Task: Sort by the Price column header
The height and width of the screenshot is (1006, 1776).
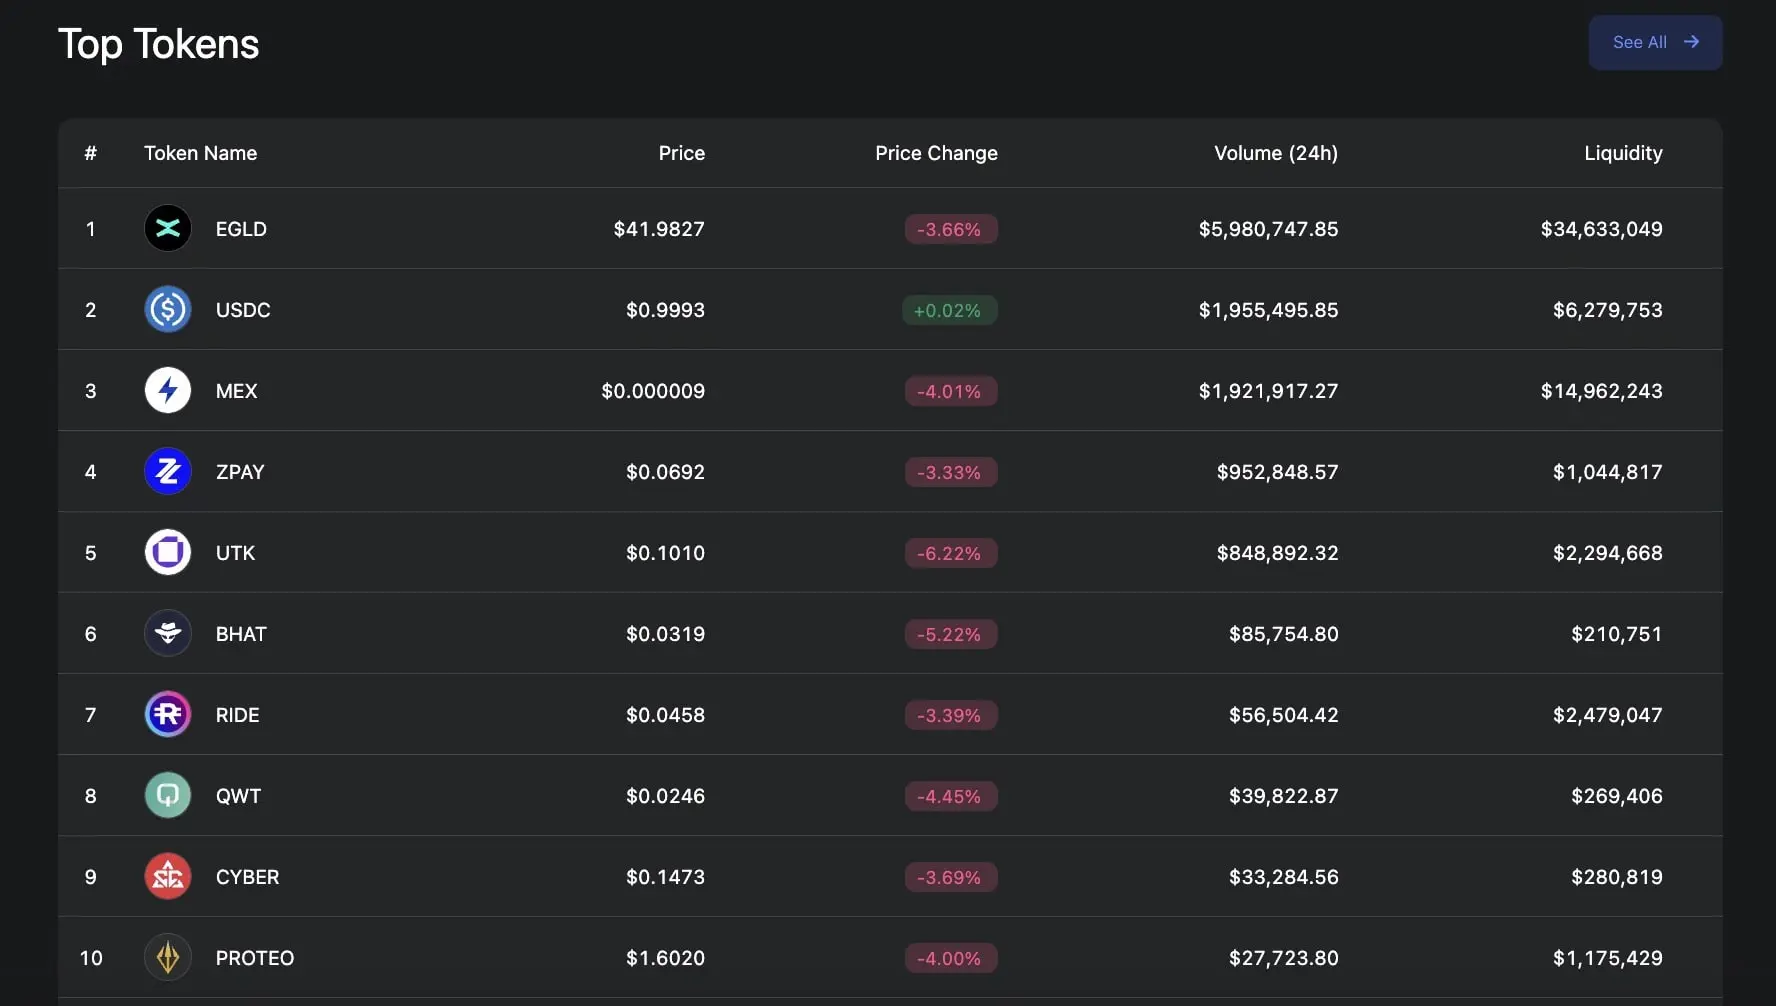Action: (681, 153)
